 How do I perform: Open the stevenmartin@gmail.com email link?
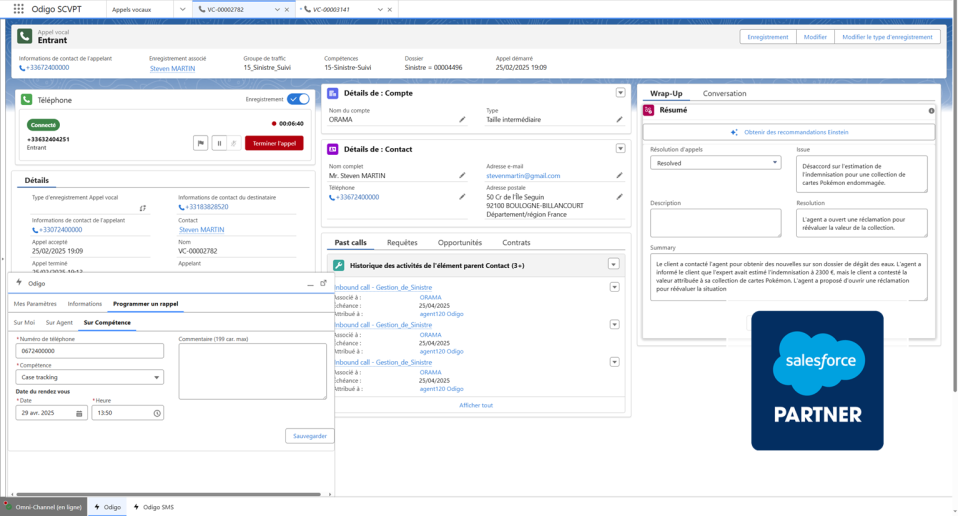[523, 176]
